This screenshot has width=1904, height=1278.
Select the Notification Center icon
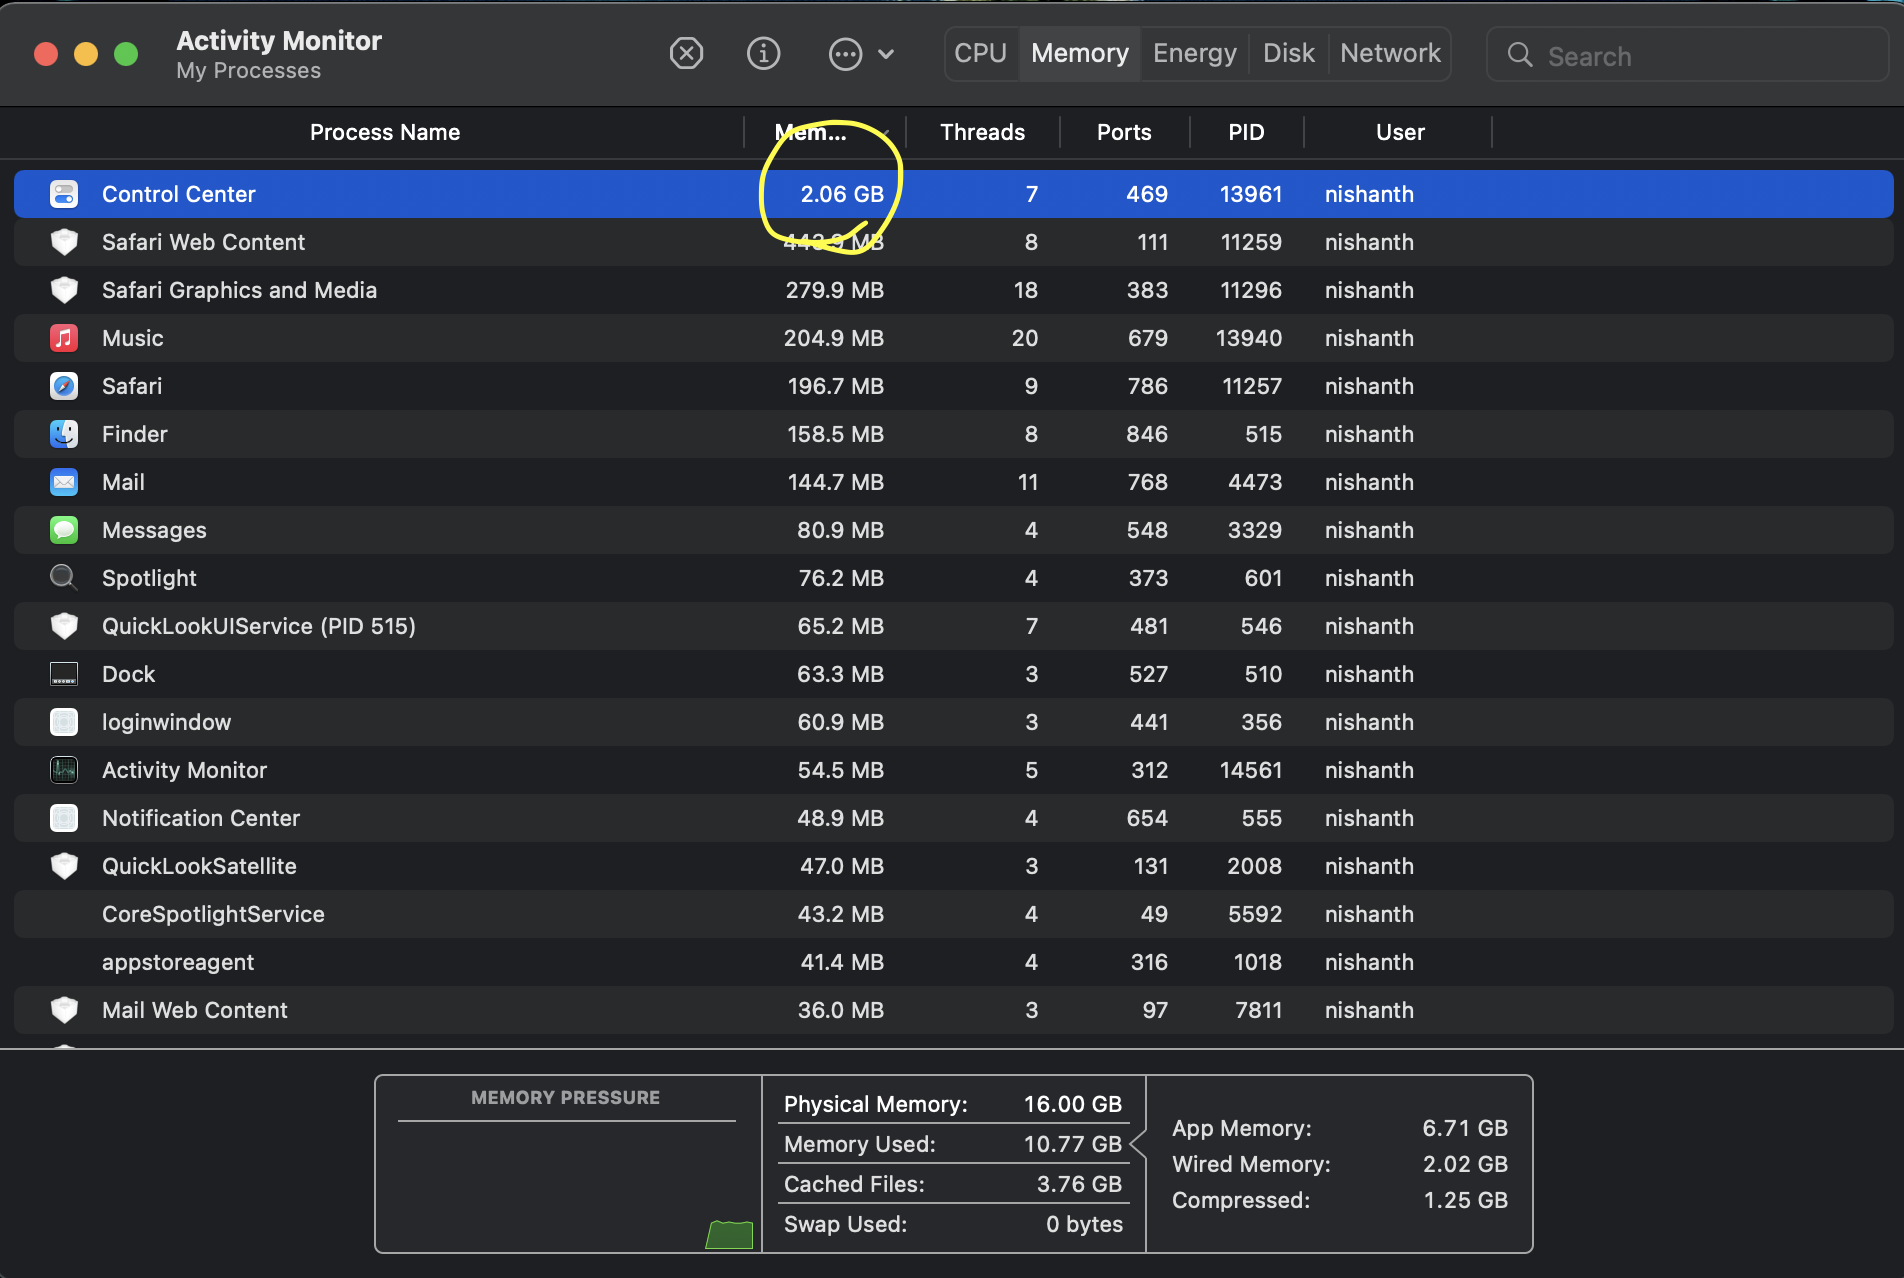coord(64,818)
